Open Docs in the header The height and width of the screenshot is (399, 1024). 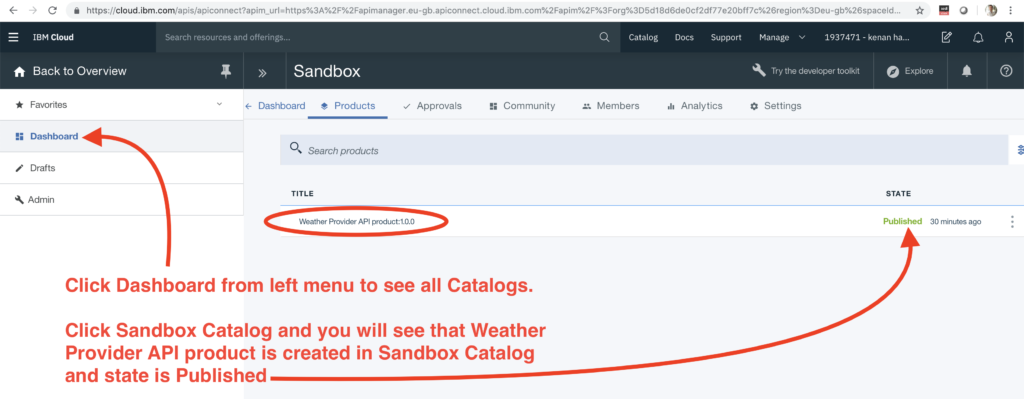pos(684,37)
